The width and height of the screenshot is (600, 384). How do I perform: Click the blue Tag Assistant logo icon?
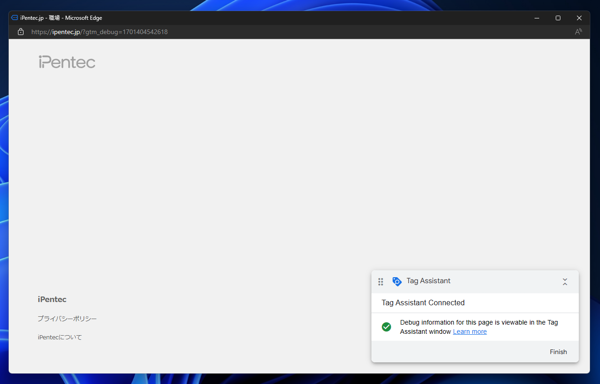point(397,281)
